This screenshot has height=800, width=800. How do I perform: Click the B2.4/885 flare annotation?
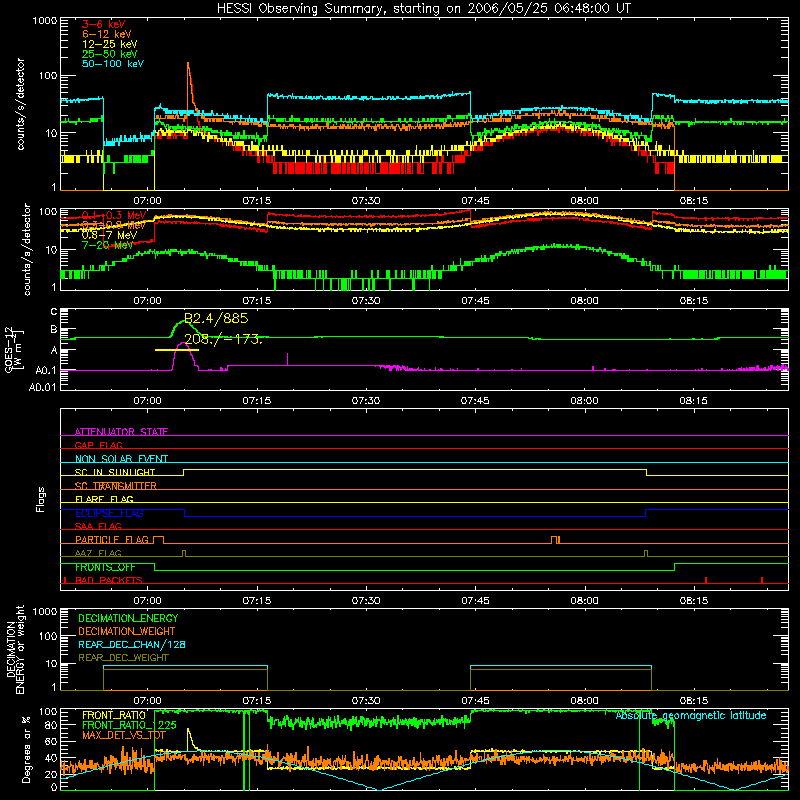216,318
